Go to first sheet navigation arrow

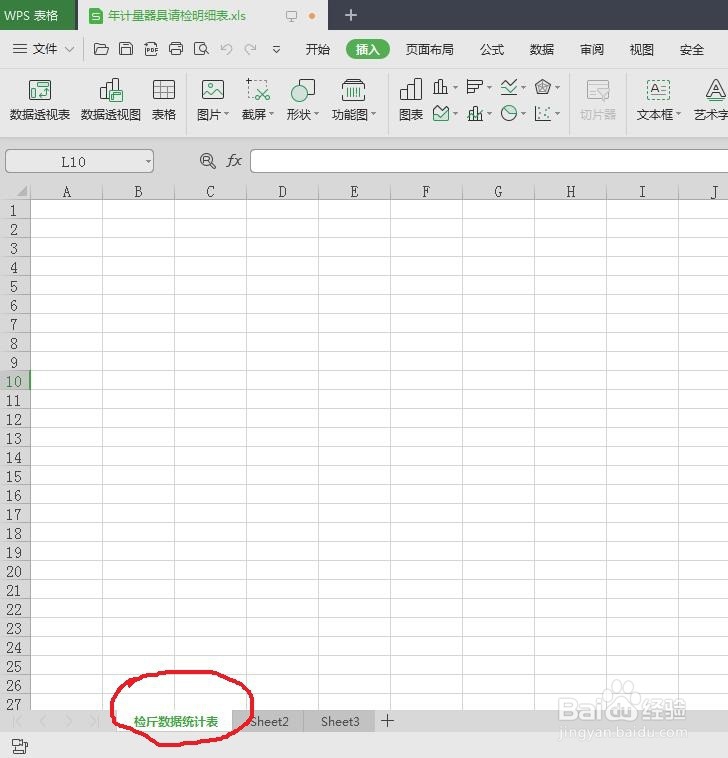click(x=18, y=721)
